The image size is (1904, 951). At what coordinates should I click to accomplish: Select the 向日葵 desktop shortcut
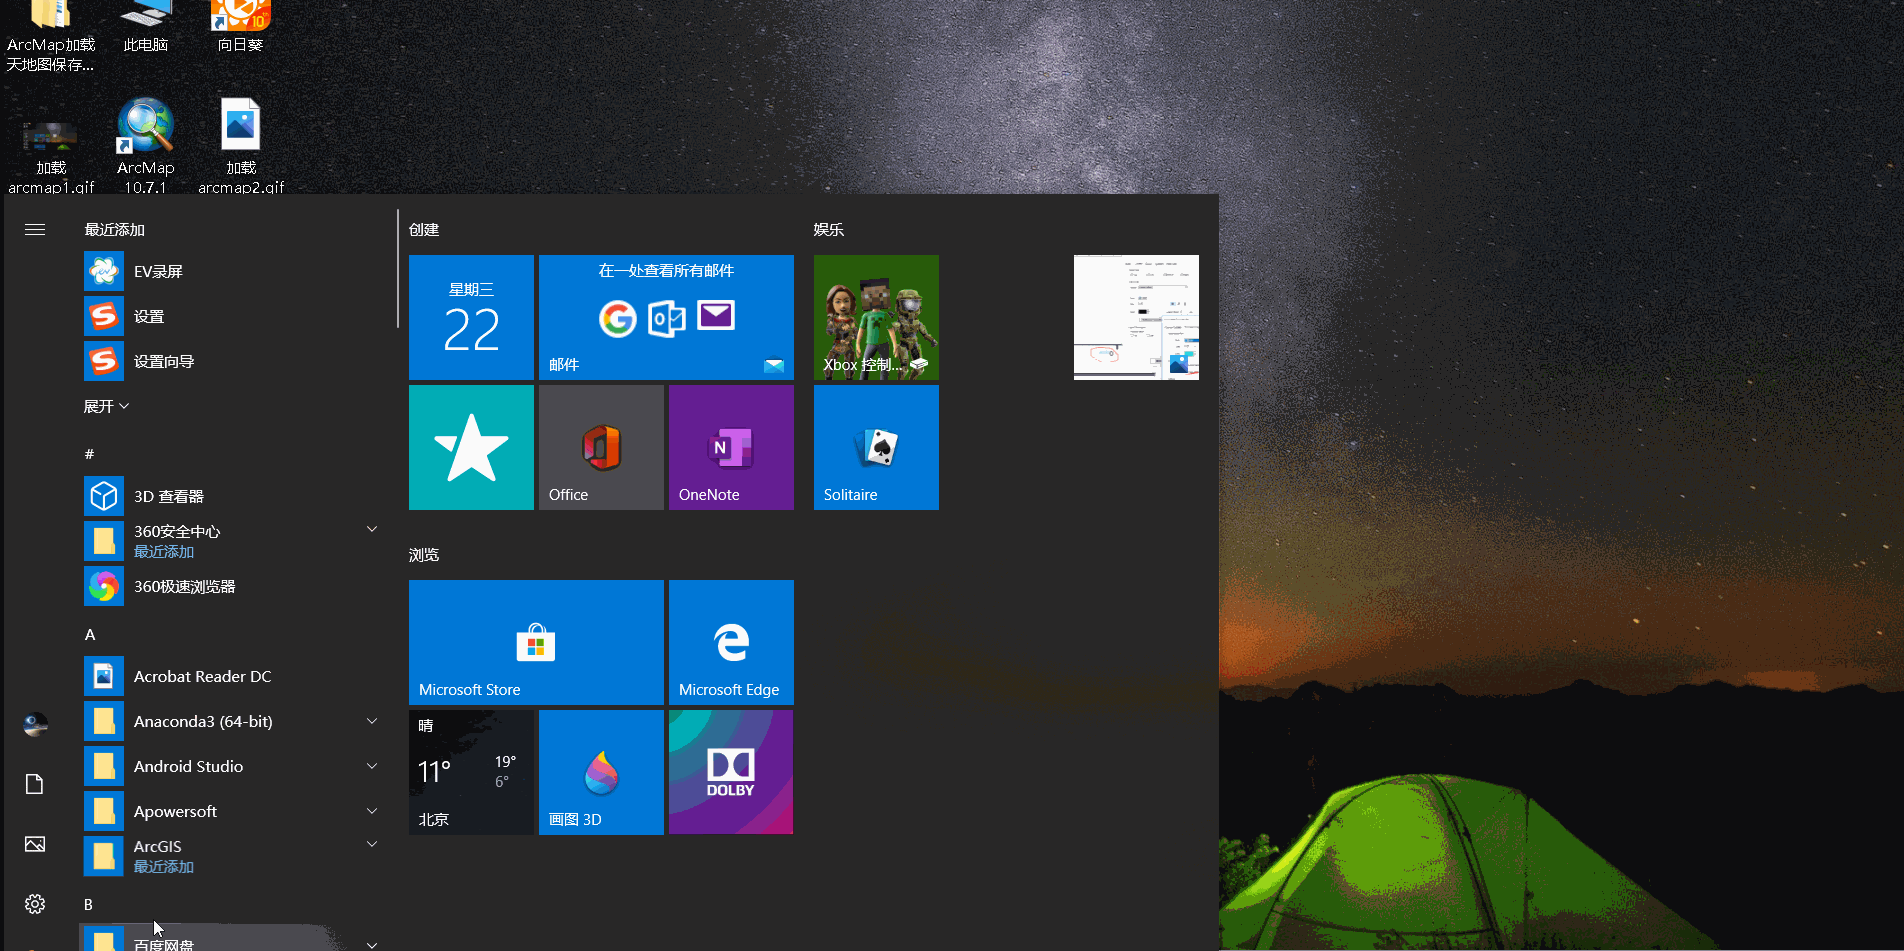[x=241, y=27]
